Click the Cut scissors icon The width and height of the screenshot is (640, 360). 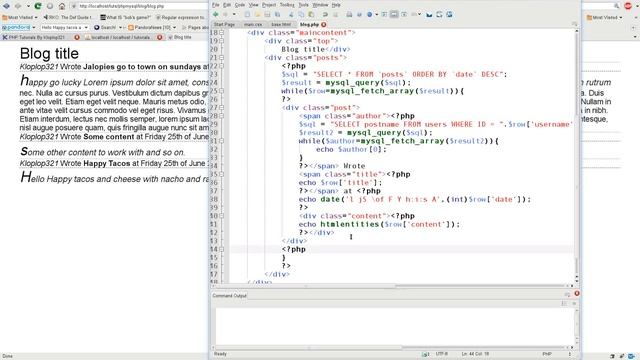pyautogui.click(x=291, y=14)
